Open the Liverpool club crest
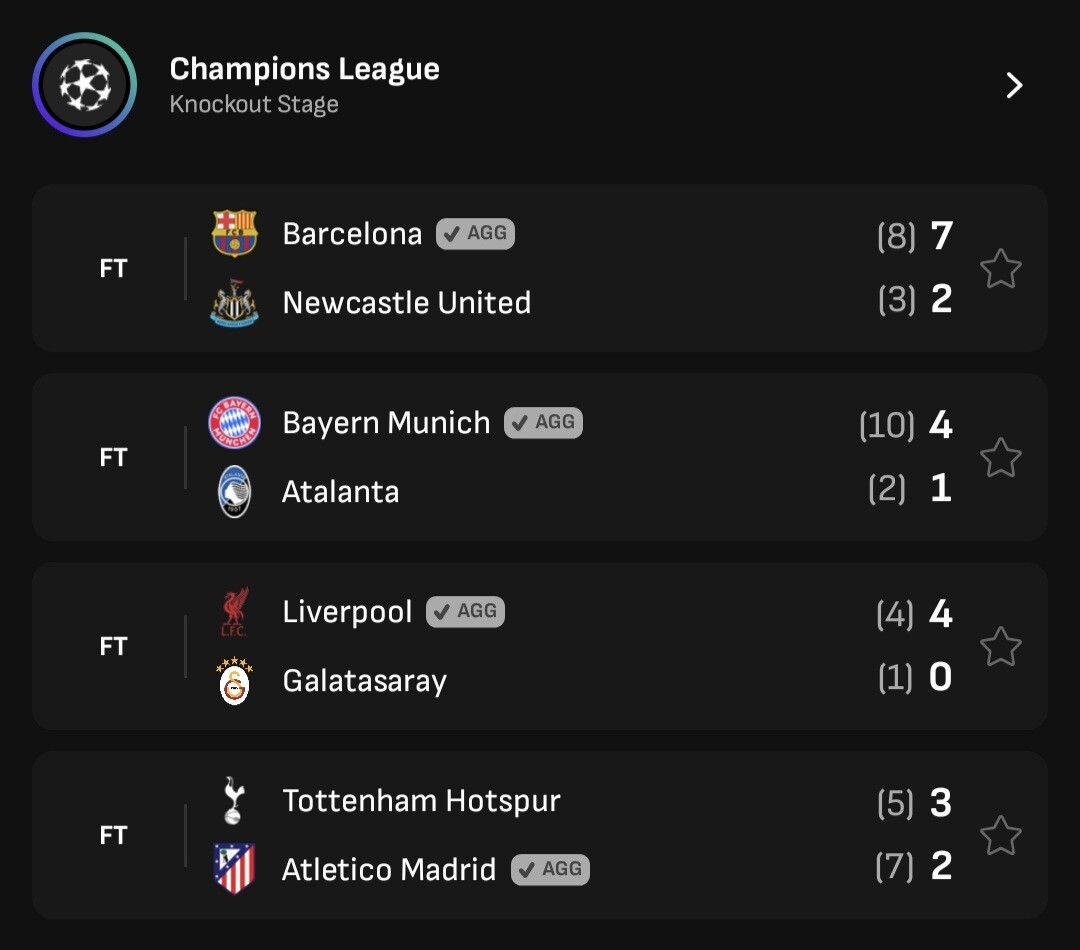The height and width of the screenshot is (950, 1080). coord(235,612)
